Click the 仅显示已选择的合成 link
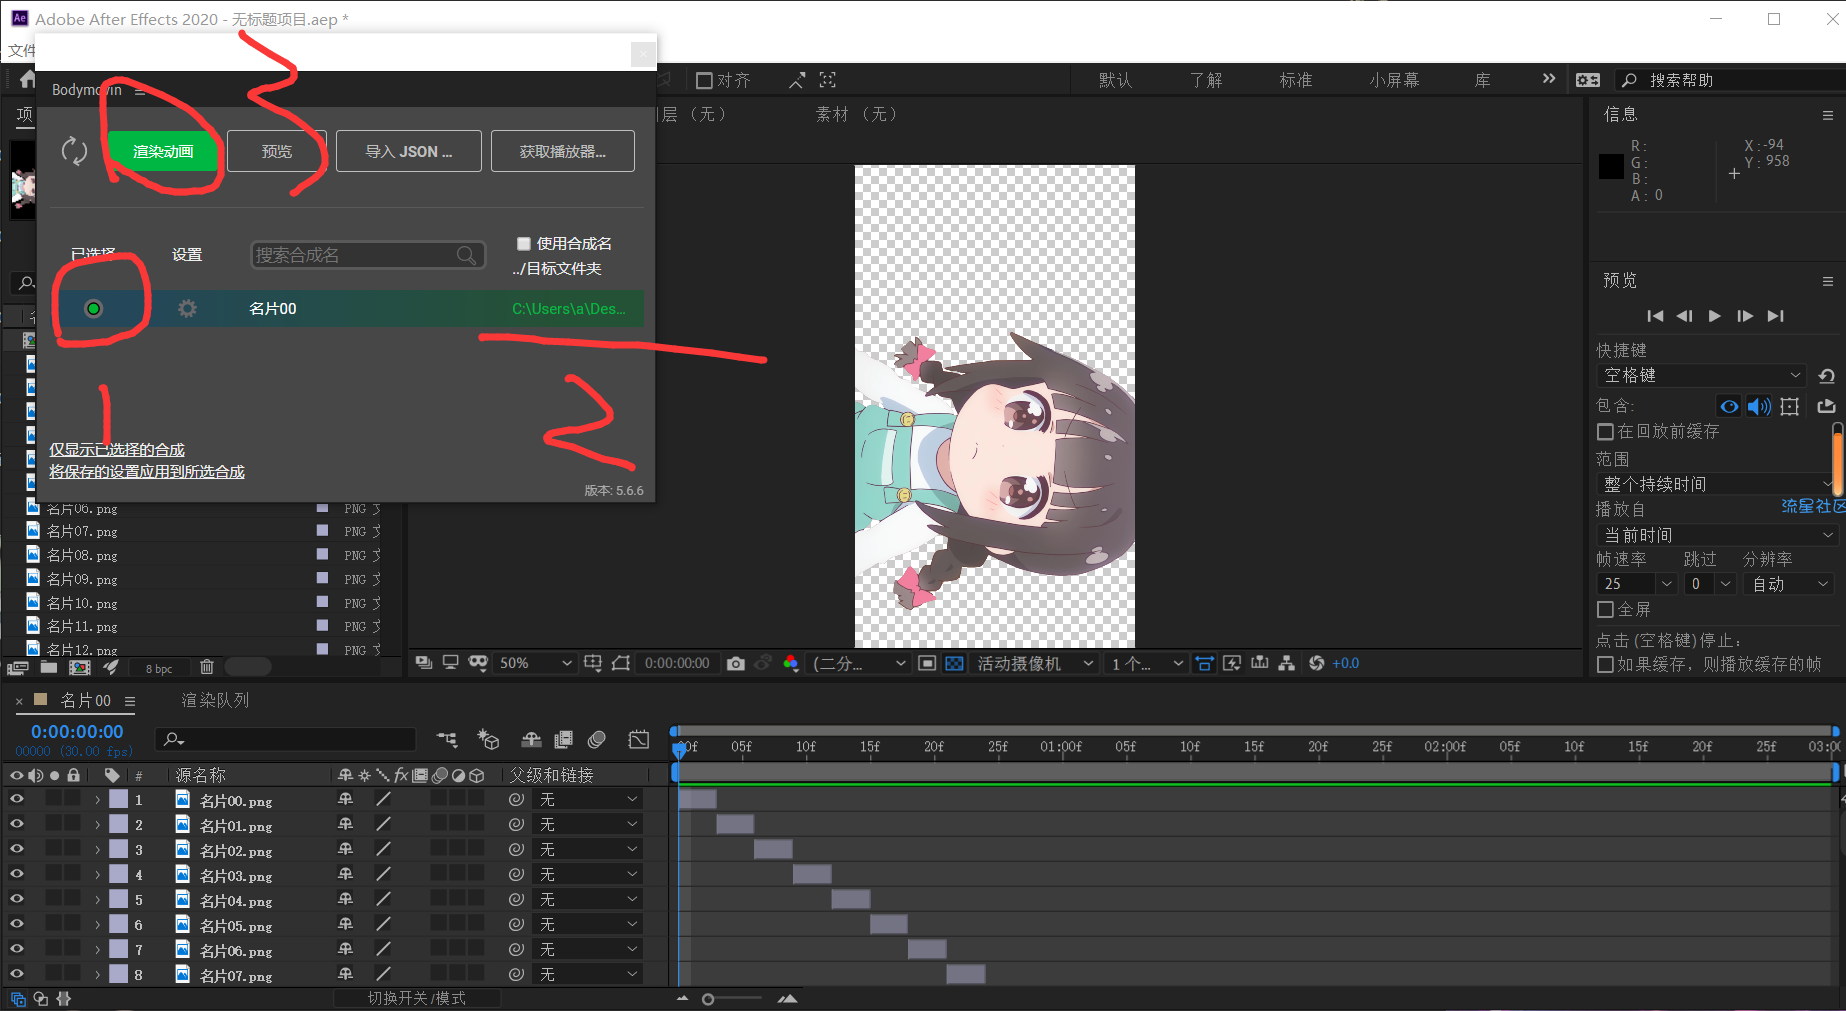This screenshot has height=1011, width=1846. tap(117, 450)
